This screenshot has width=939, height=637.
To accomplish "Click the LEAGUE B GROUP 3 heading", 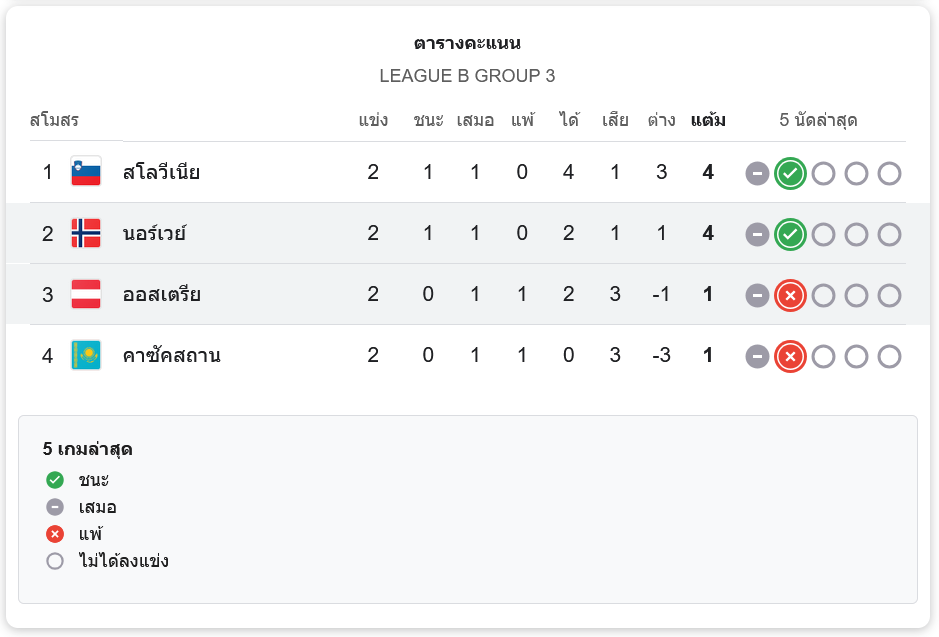I will point(467,76).
